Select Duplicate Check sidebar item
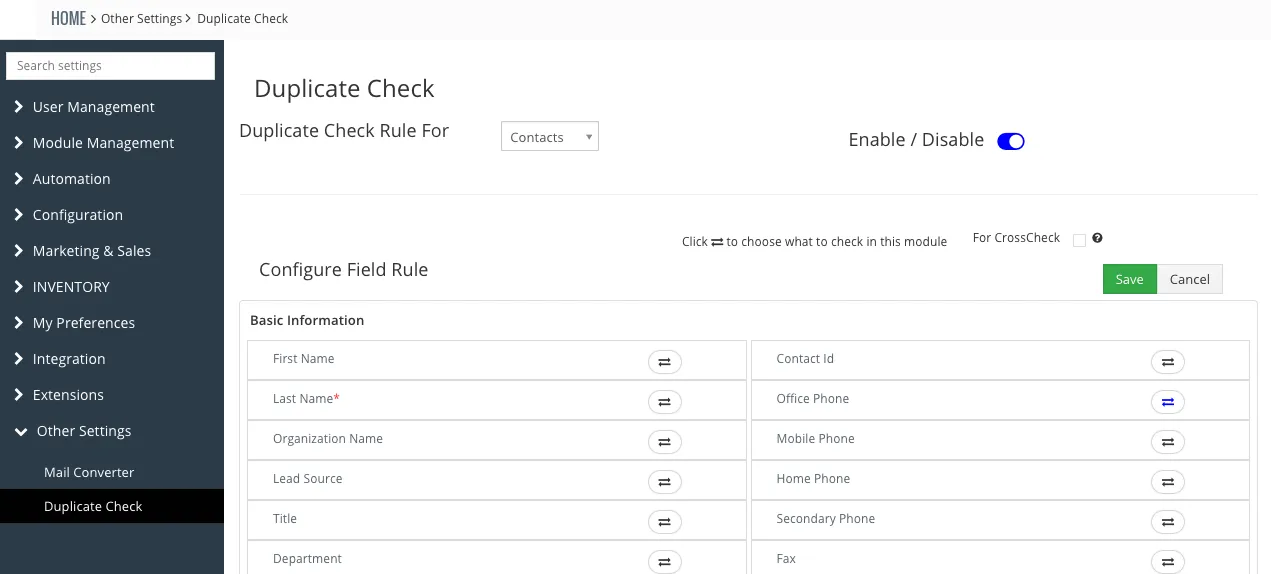 click(93, 507)
